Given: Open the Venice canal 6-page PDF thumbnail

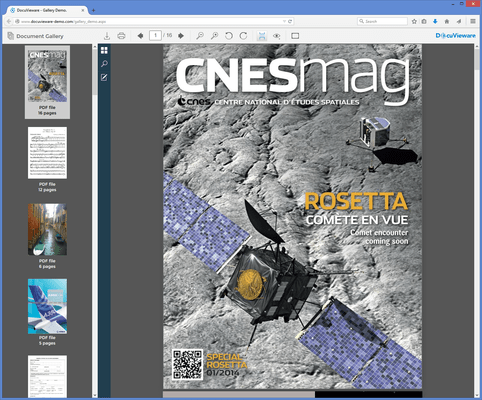Looking at the screenshot, I should tap(47, 230).
